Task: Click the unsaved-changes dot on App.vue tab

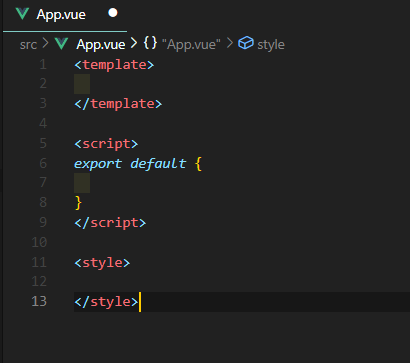Action: click(x=113, y=13)
